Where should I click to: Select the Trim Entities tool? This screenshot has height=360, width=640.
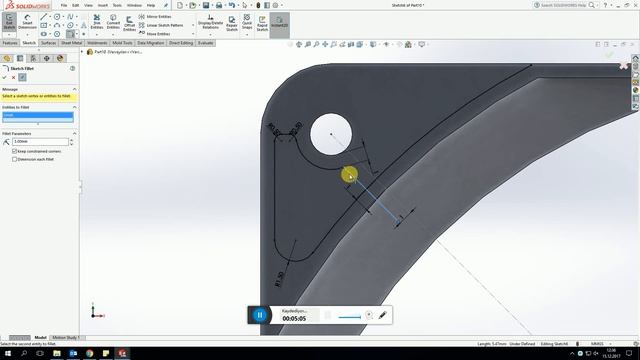click(97, 22)
